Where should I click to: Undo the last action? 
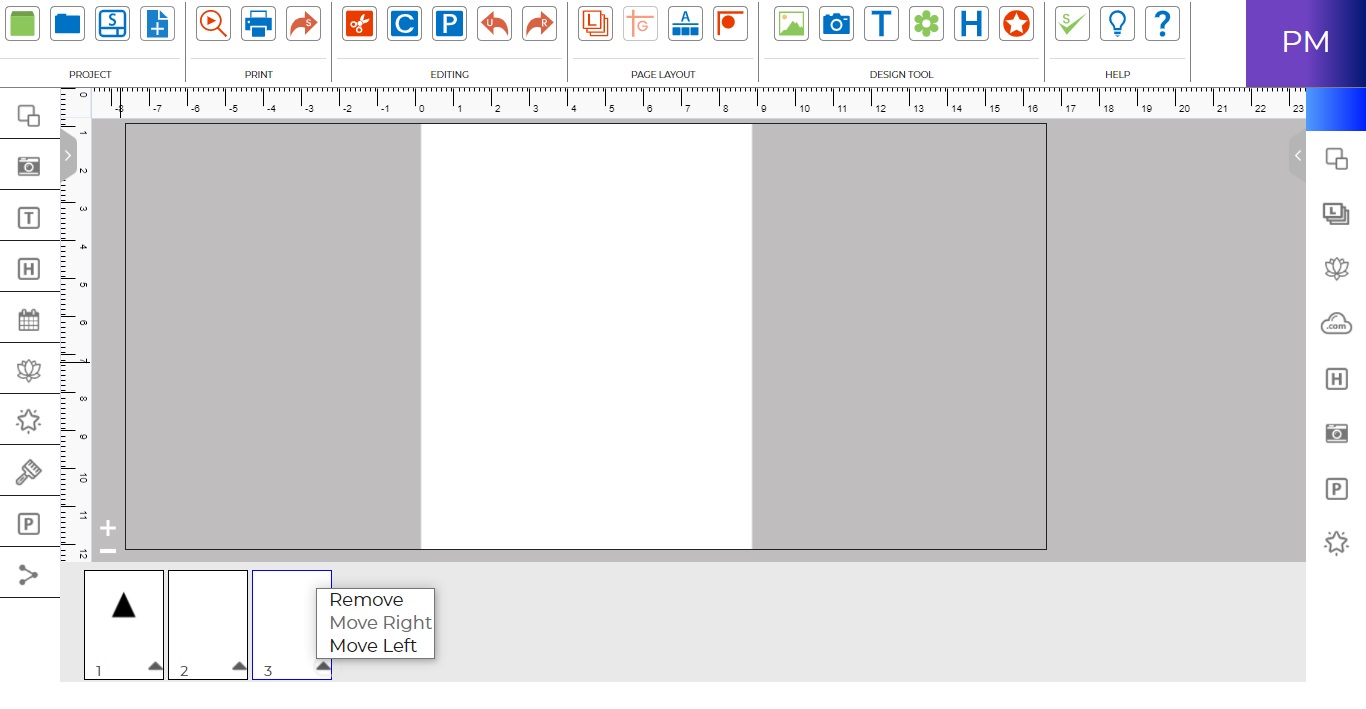coord(494,23)
